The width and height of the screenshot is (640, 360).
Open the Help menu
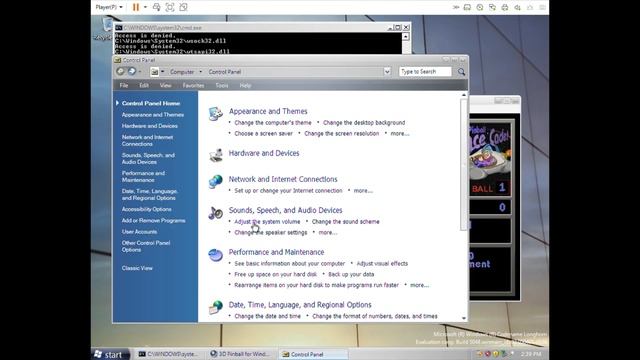[x=245, y=85]
